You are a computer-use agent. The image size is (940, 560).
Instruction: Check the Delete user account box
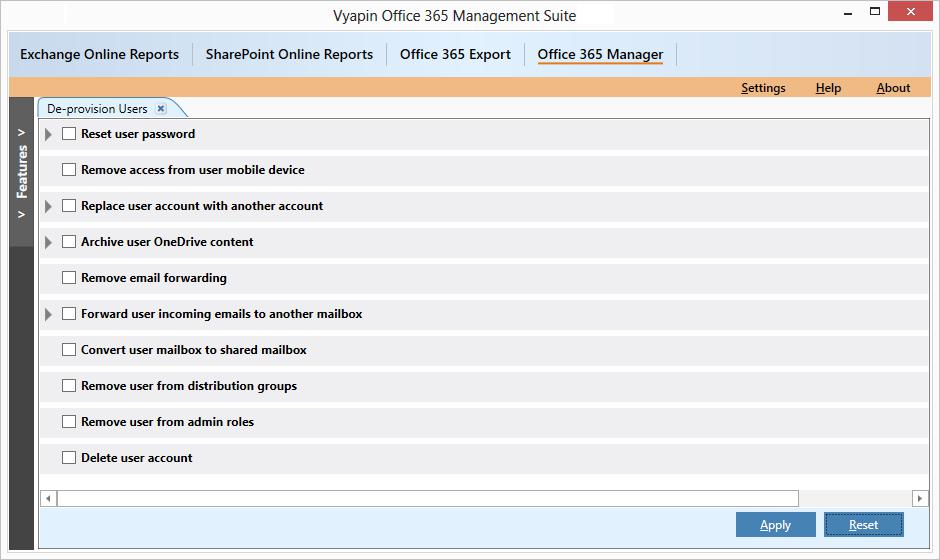69,457
